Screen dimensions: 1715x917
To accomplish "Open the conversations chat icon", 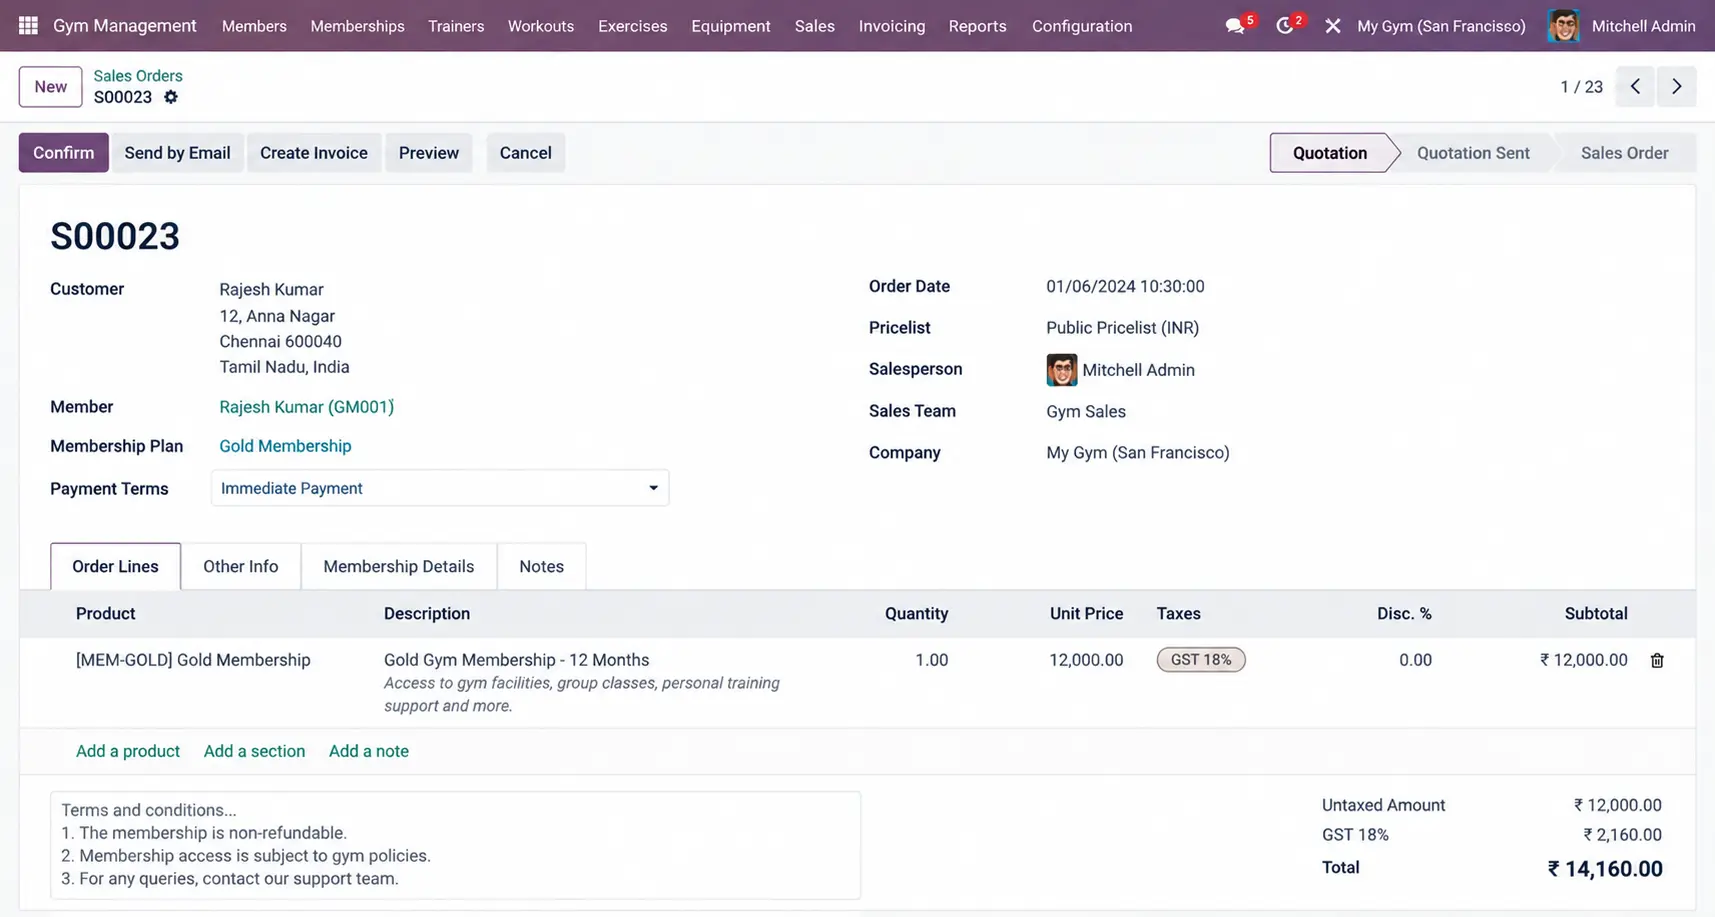I will tap(1235, 26).
